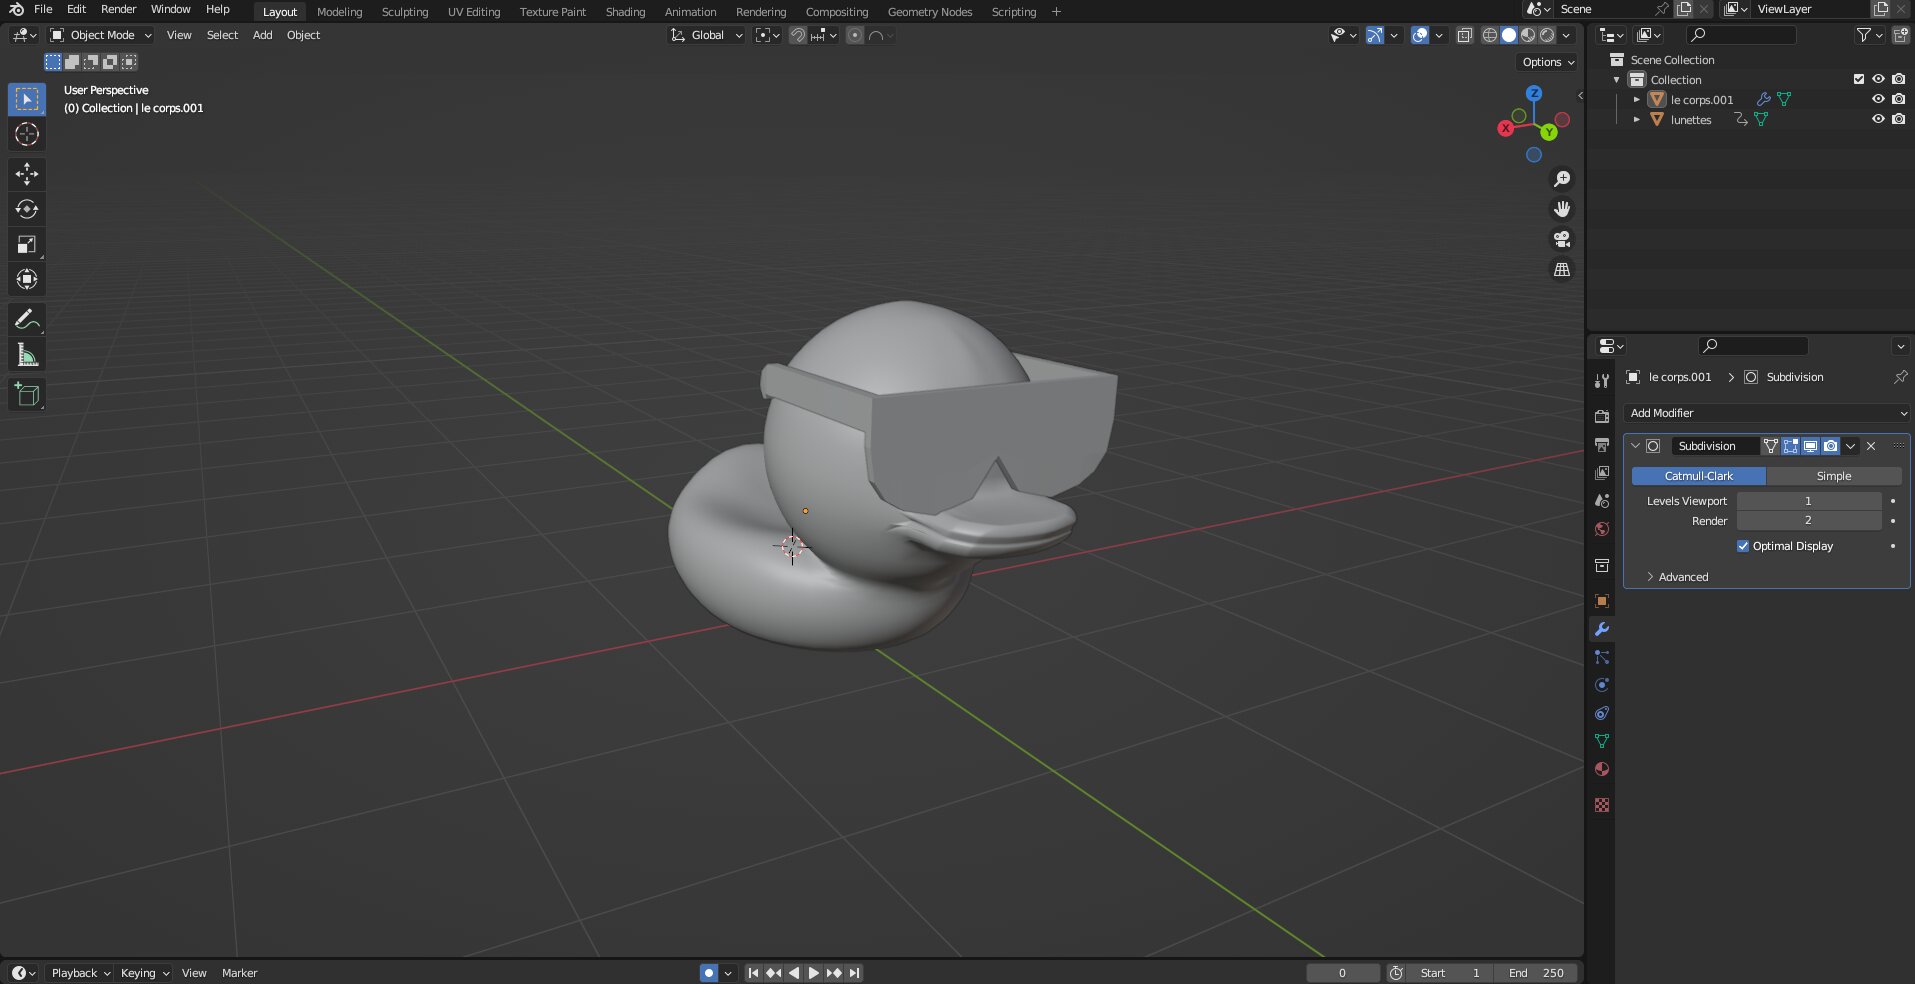Activate the Scale tool
The width and height of the screenshot is (1915, 984).
27,244
